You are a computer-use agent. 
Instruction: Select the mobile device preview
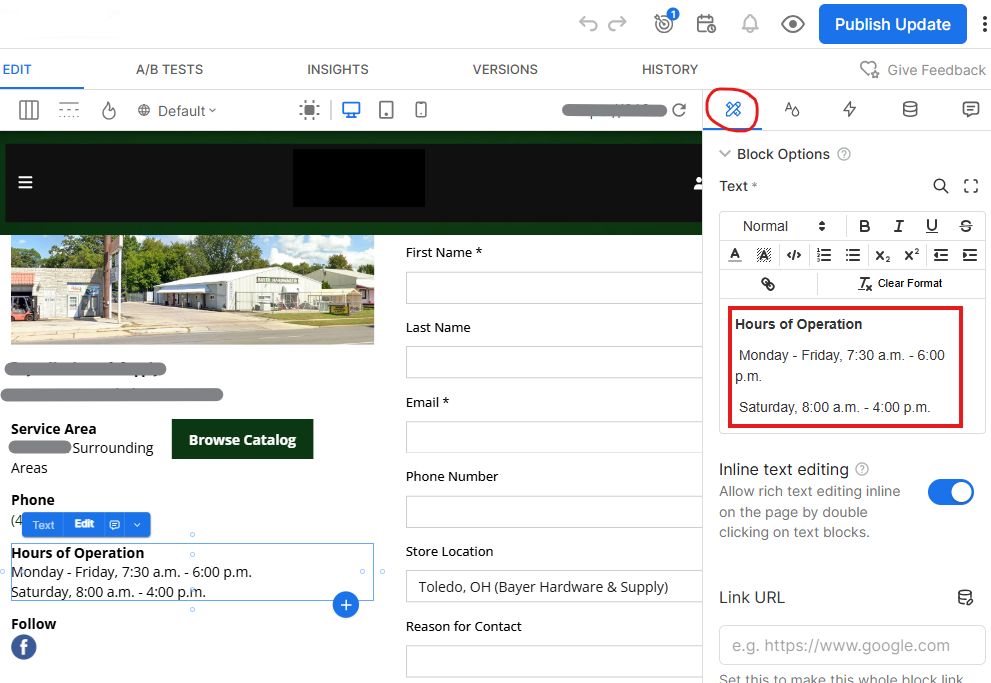pyautogui.click(x=421, y=110)
